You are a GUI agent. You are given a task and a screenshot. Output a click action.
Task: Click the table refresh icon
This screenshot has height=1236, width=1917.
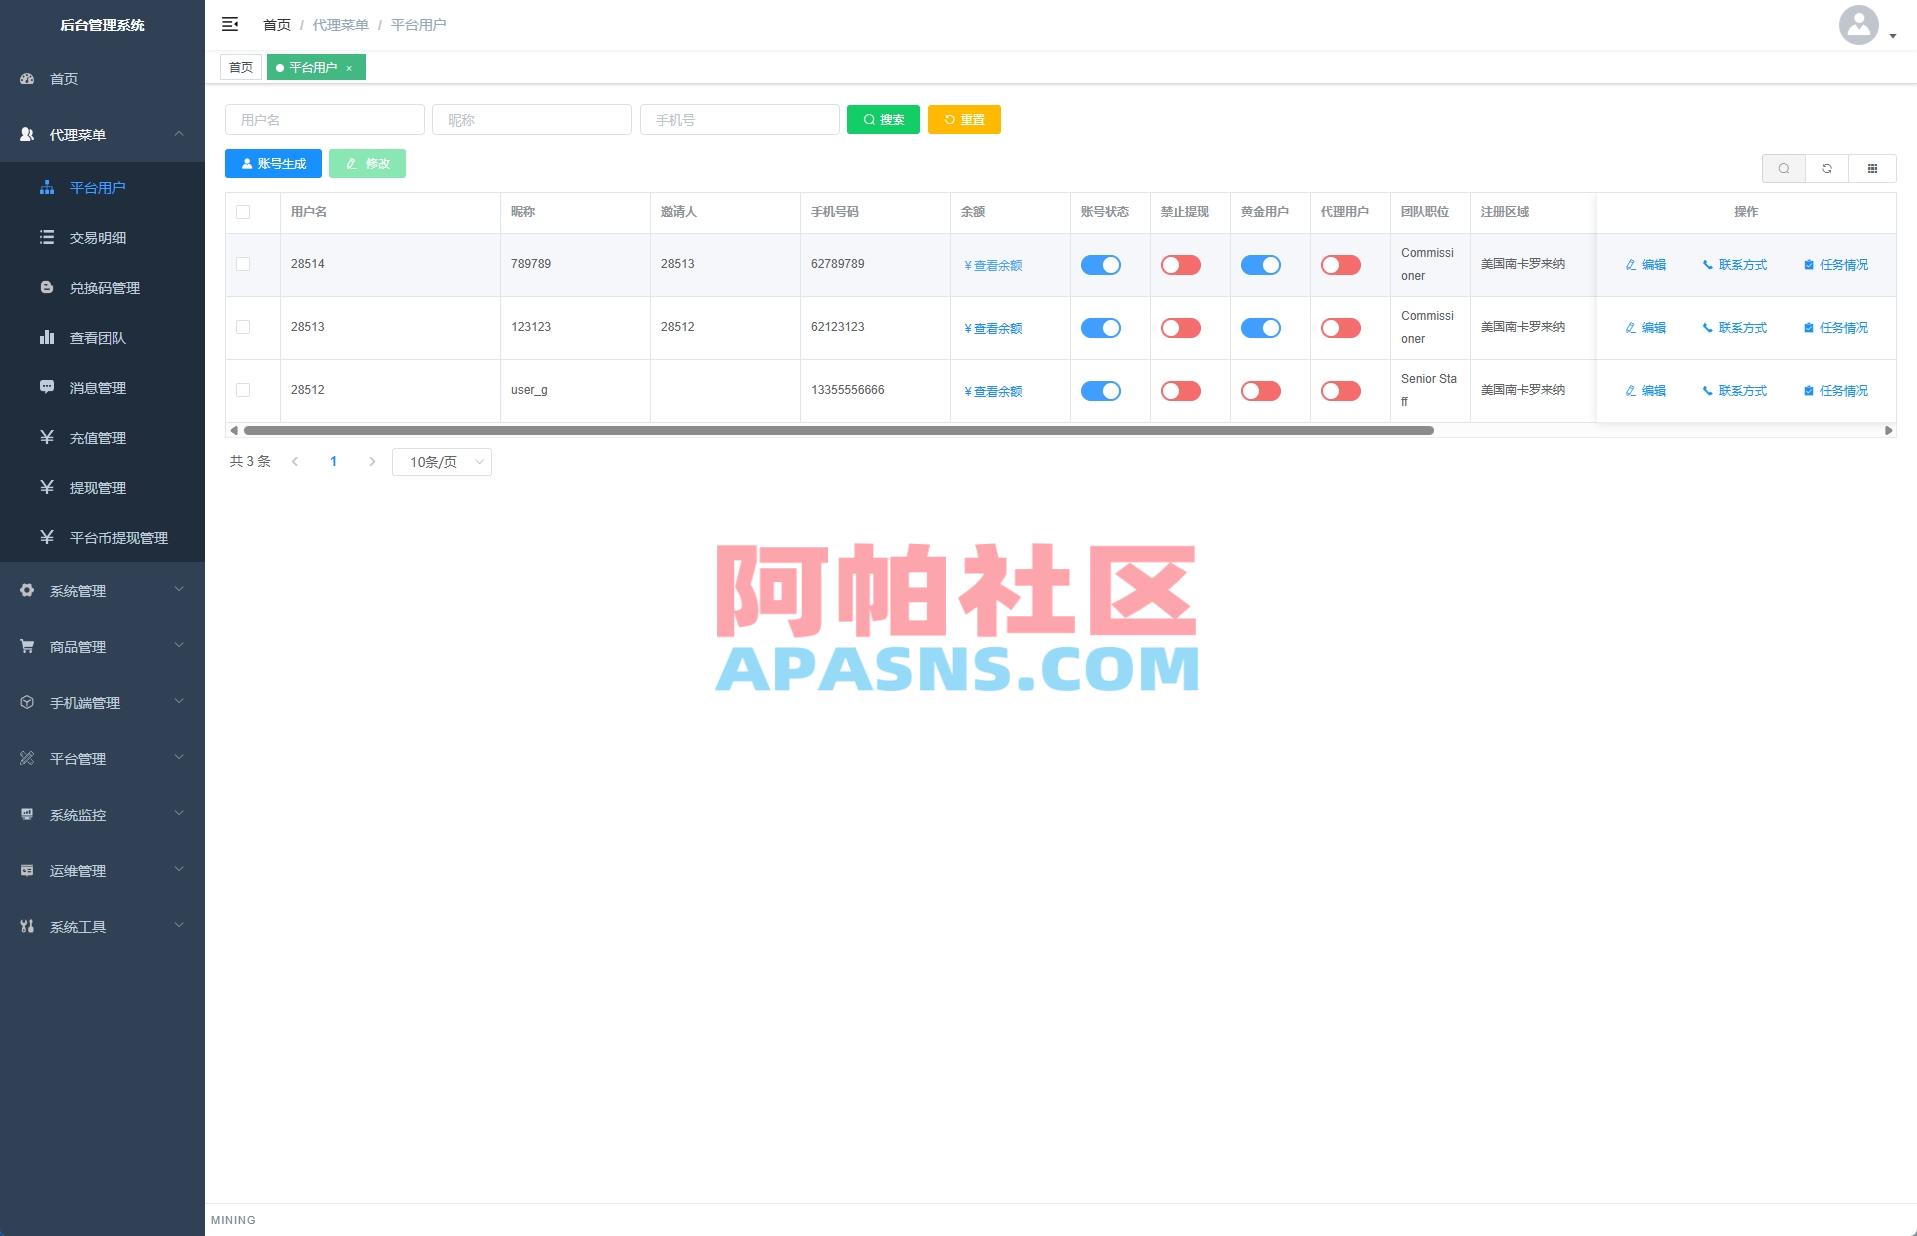(1828, 168)
